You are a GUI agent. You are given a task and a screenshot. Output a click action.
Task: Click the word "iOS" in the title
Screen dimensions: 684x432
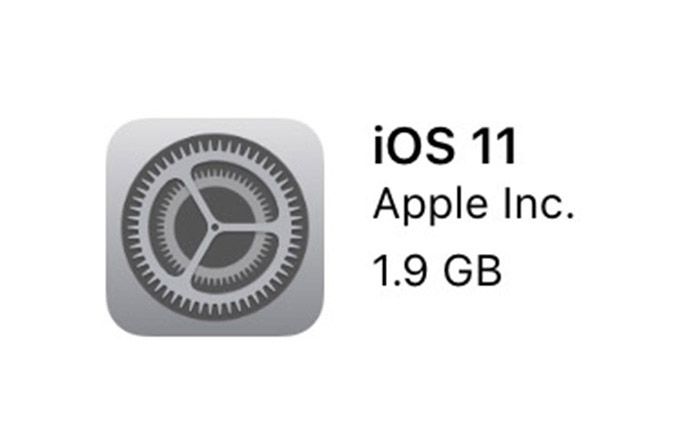tap(413, 145)
